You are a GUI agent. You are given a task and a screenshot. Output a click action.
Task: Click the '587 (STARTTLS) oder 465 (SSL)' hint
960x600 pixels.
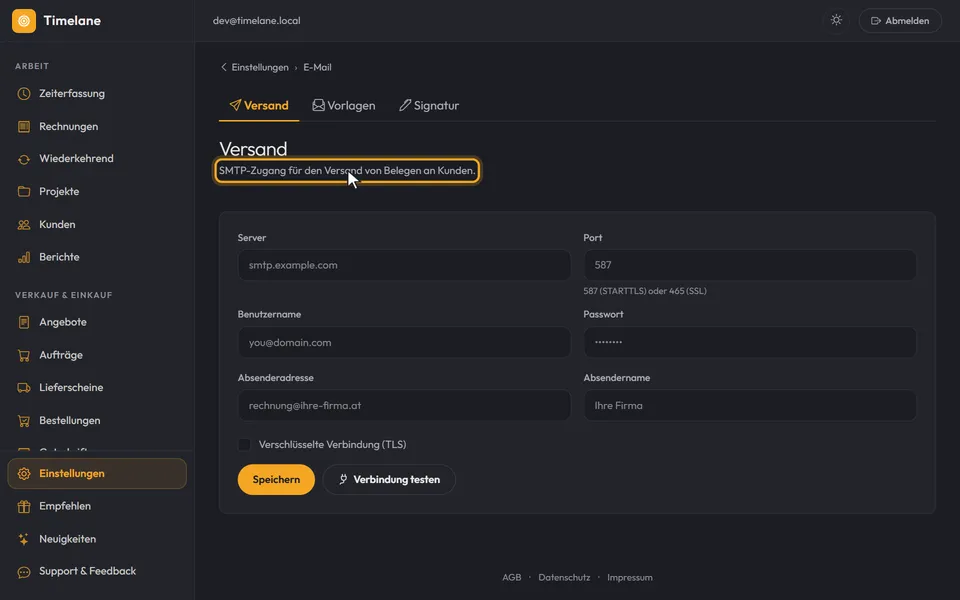(x=645, y=291)
